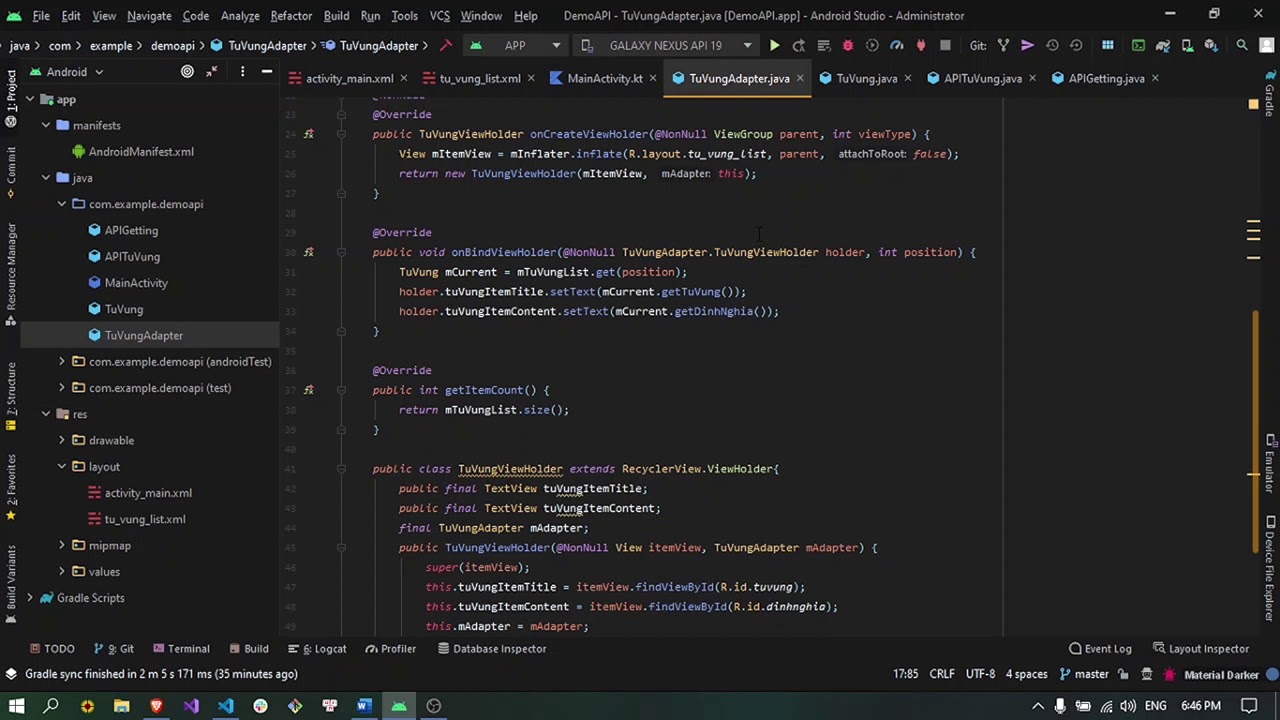Open Project panel options three-dot menu
This screenshot has height=720, width=1280.
(x=242, y=72)
